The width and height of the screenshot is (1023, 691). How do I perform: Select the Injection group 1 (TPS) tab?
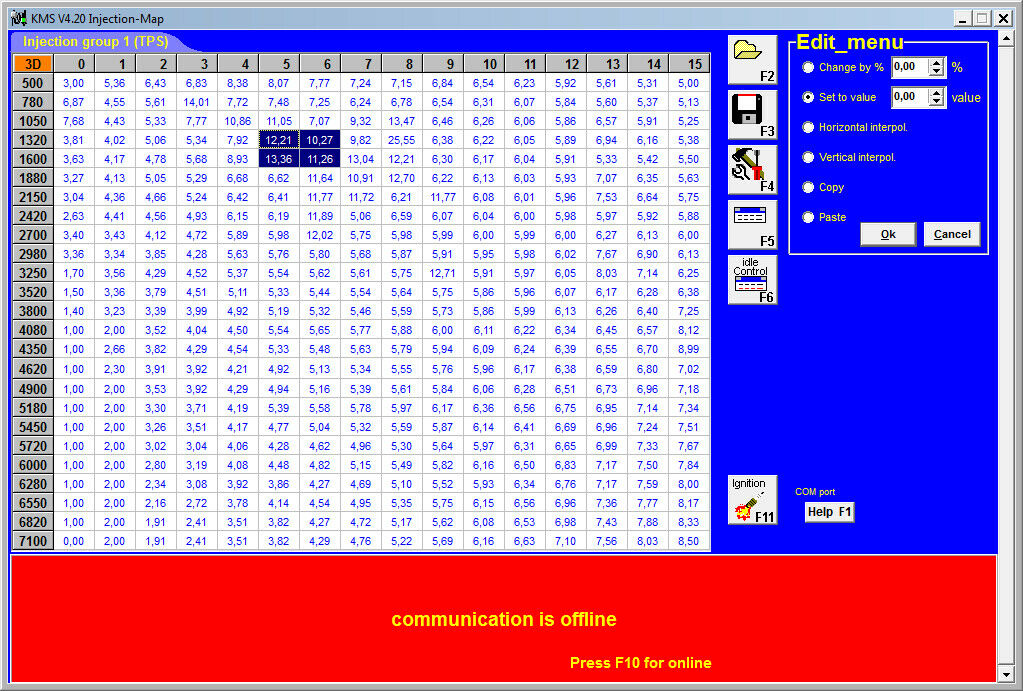coord(96,42)
